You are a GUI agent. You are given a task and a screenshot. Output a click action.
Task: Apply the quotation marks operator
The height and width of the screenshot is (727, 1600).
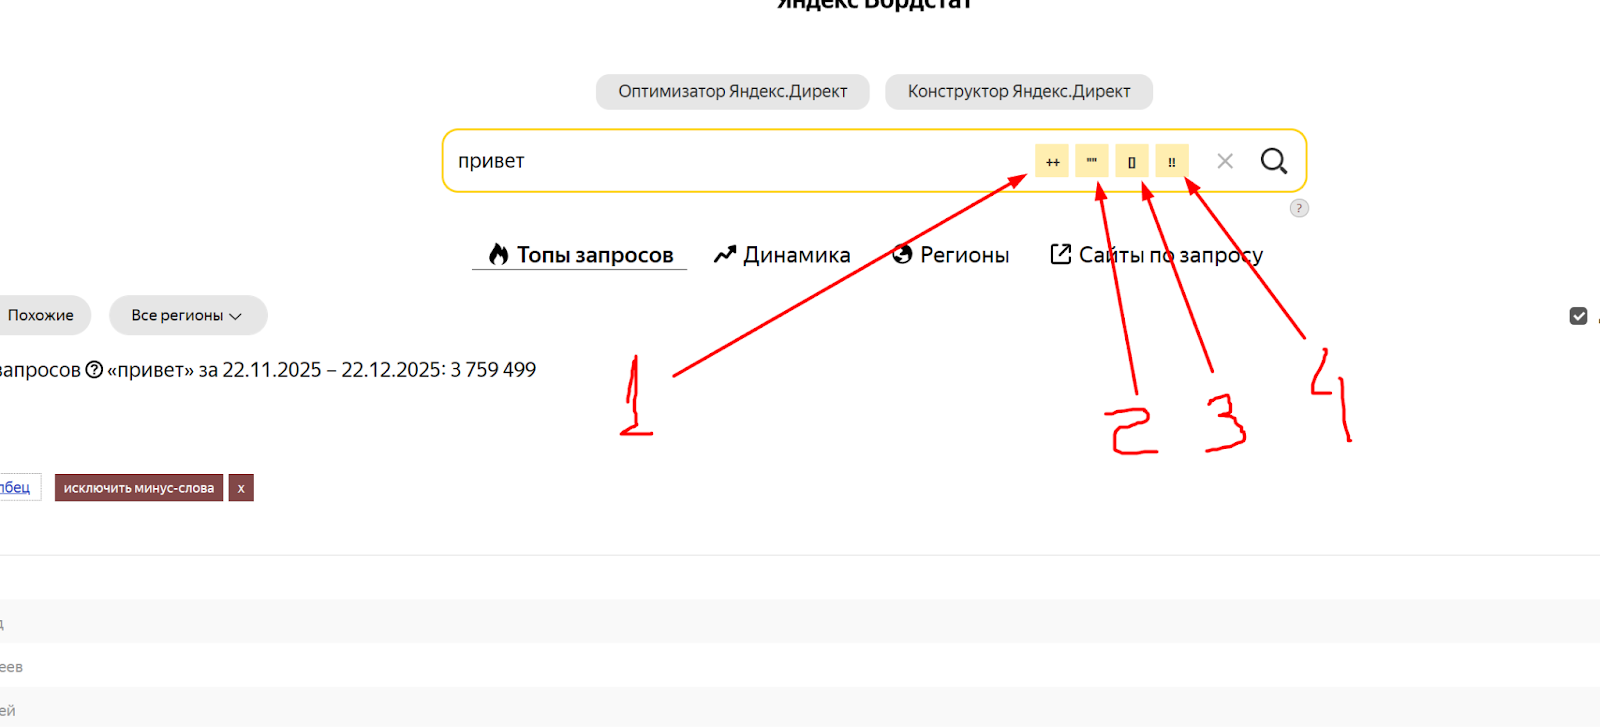[x=1091, y=161]
